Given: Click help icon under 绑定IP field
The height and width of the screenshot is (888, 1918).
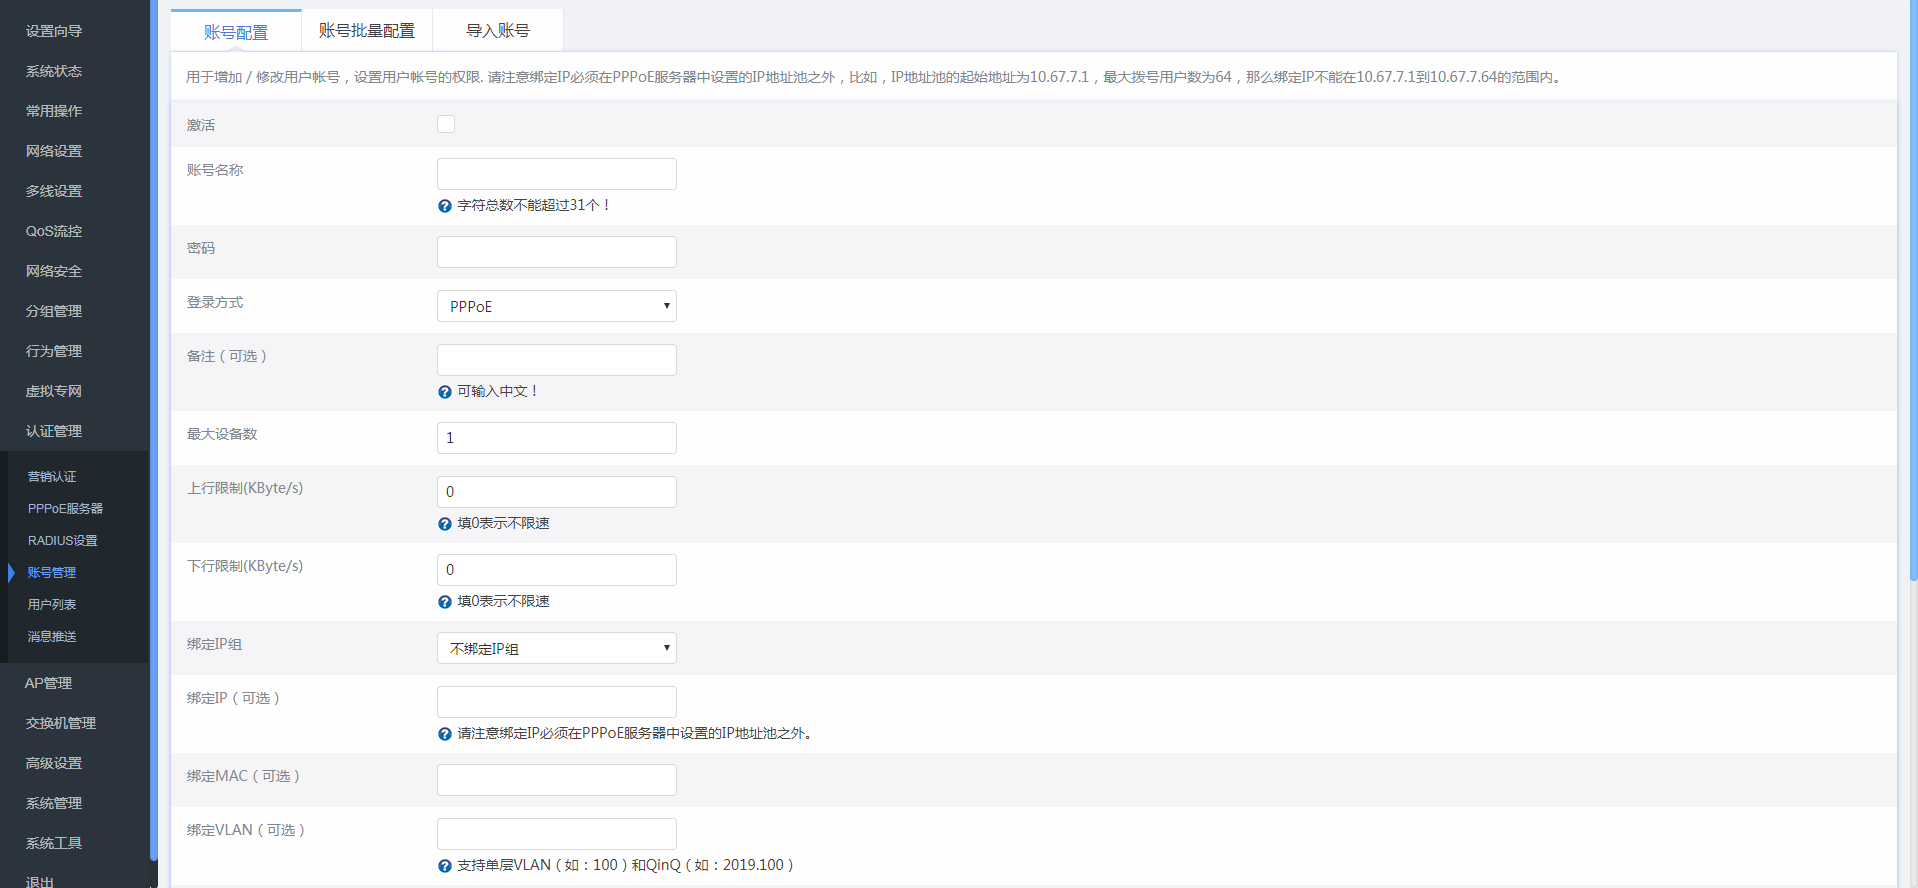Looking at the screenshot, I should coord(445,734).
